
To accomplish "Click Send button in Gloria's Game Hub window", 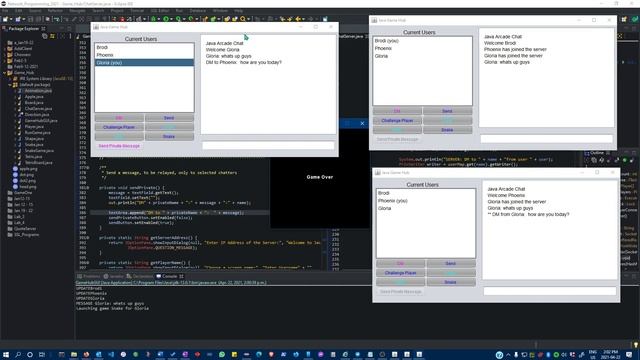I will pos(169,118).
